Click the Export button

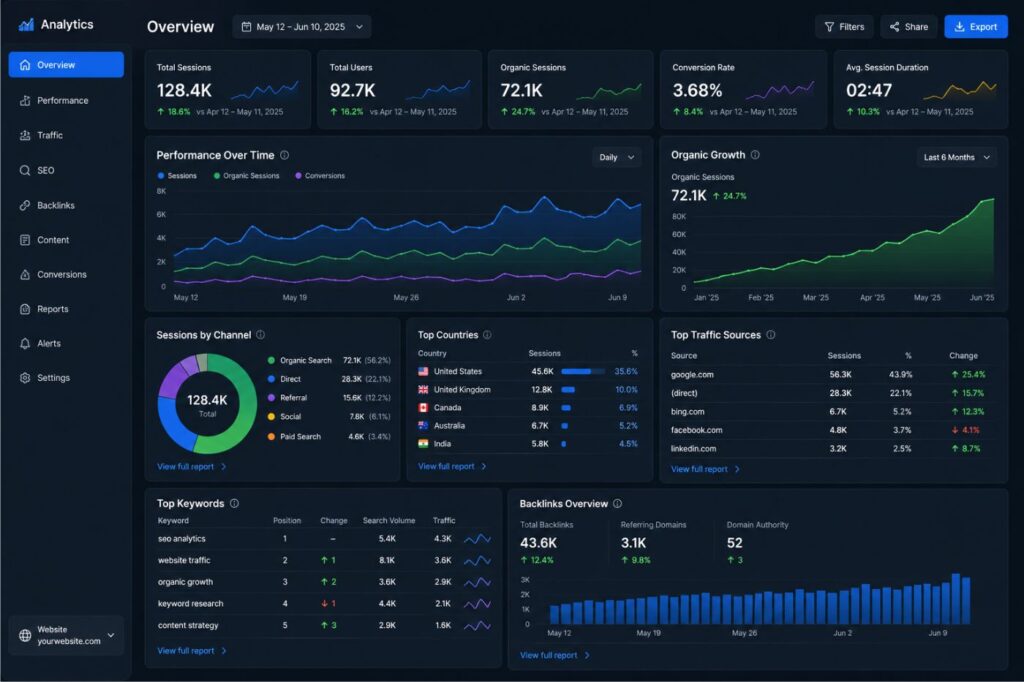pos(976,27)
